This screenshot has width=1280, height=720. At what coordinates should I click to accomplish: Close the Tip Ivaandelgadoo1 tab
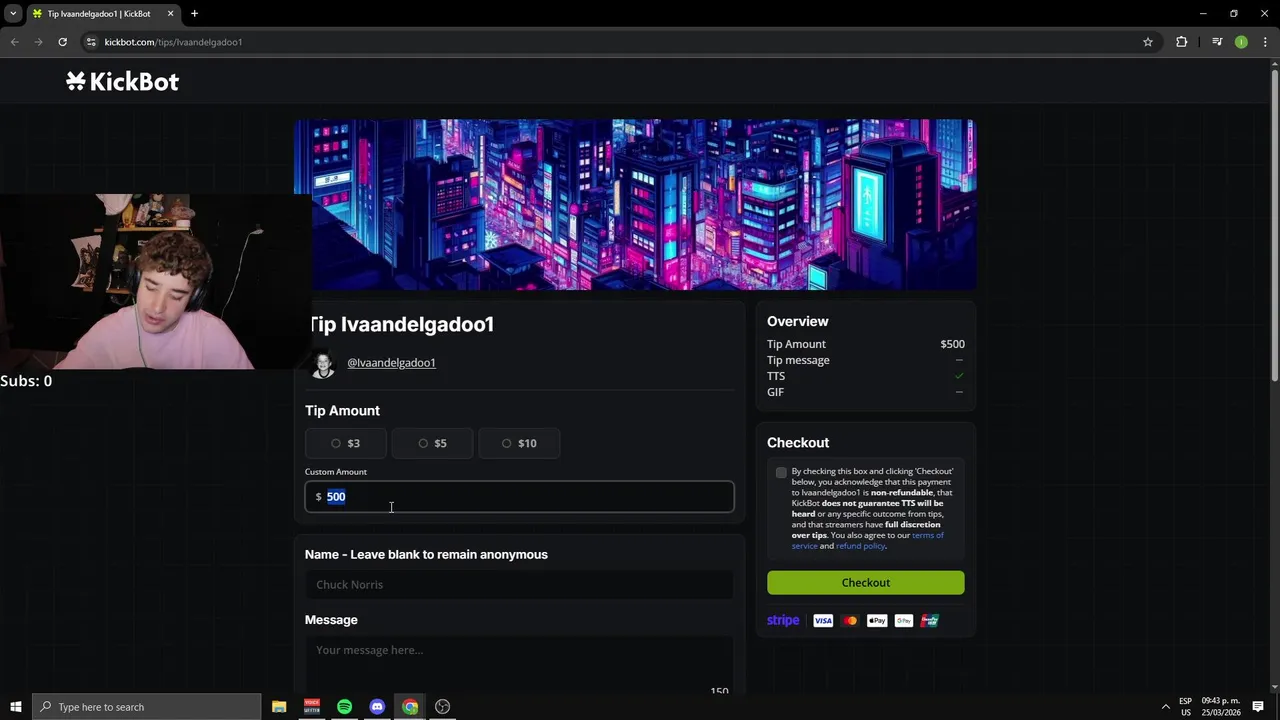tap(170, 14)
